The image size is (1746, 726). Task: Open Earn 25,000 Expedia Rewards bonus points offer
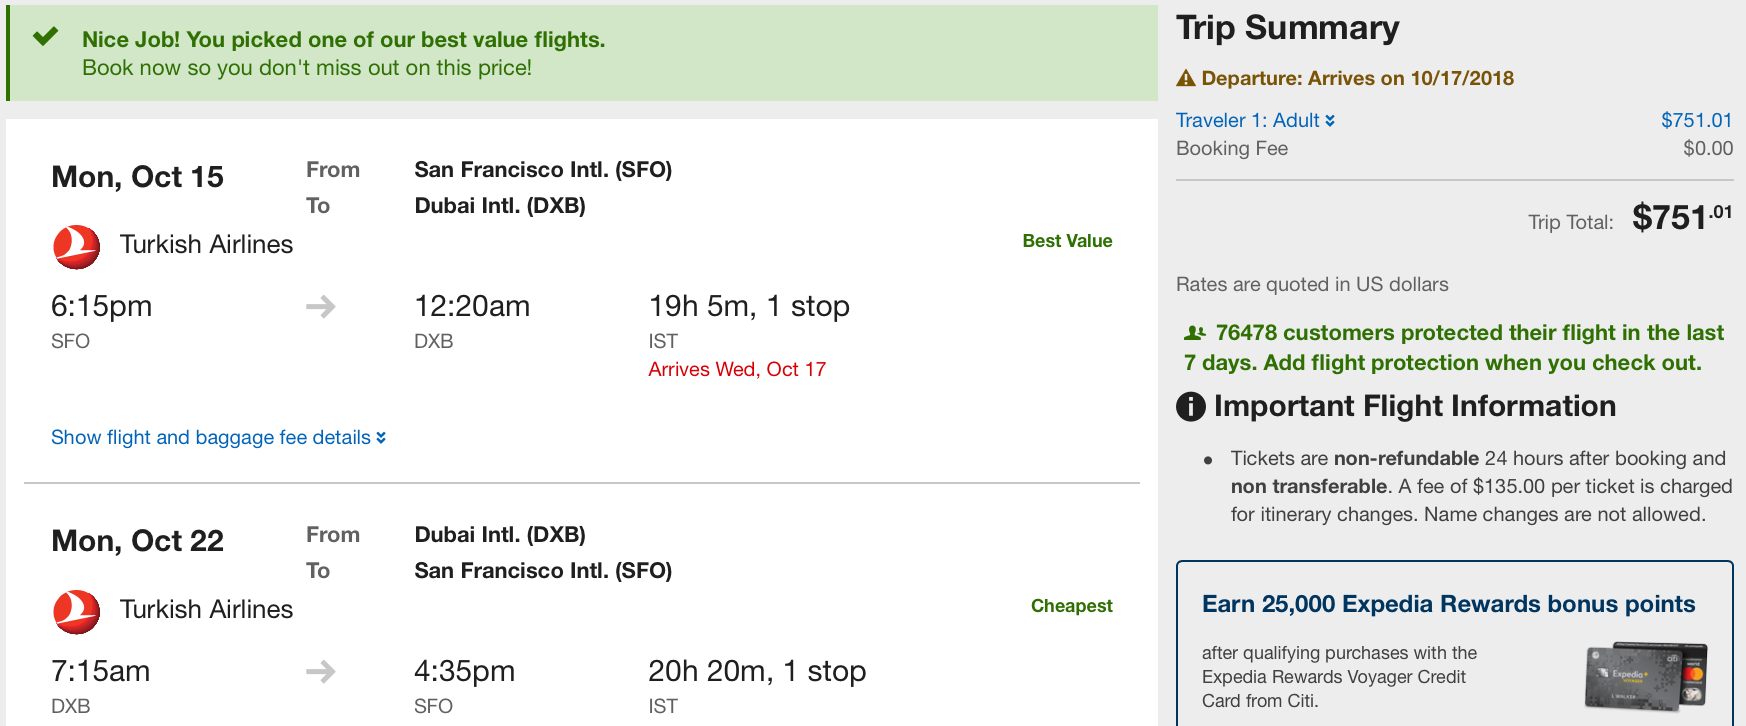point(1448,604)
